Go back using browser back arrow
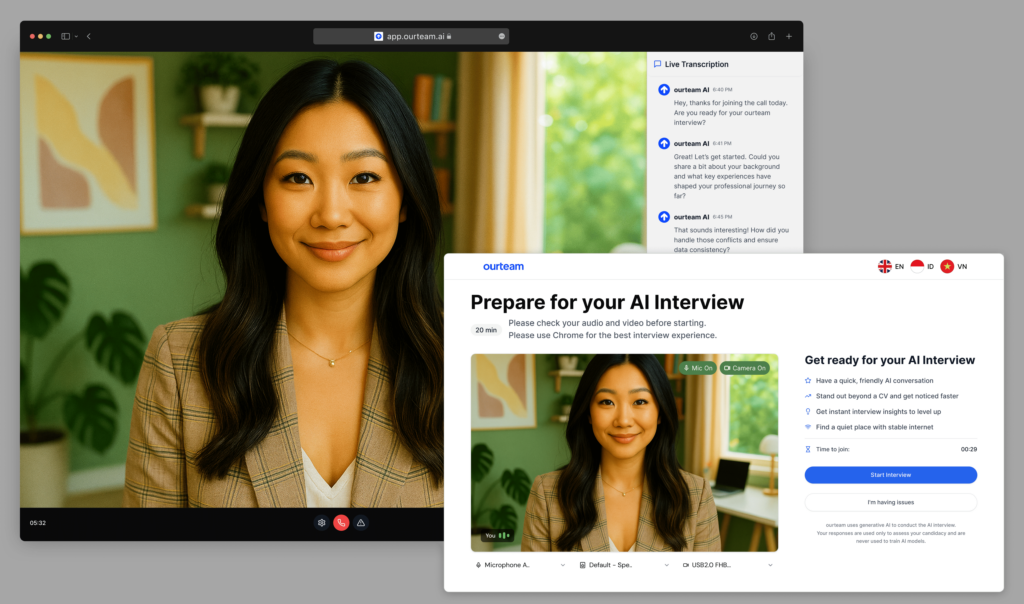This screenshot has width=1024, height=604. point(88,36)
